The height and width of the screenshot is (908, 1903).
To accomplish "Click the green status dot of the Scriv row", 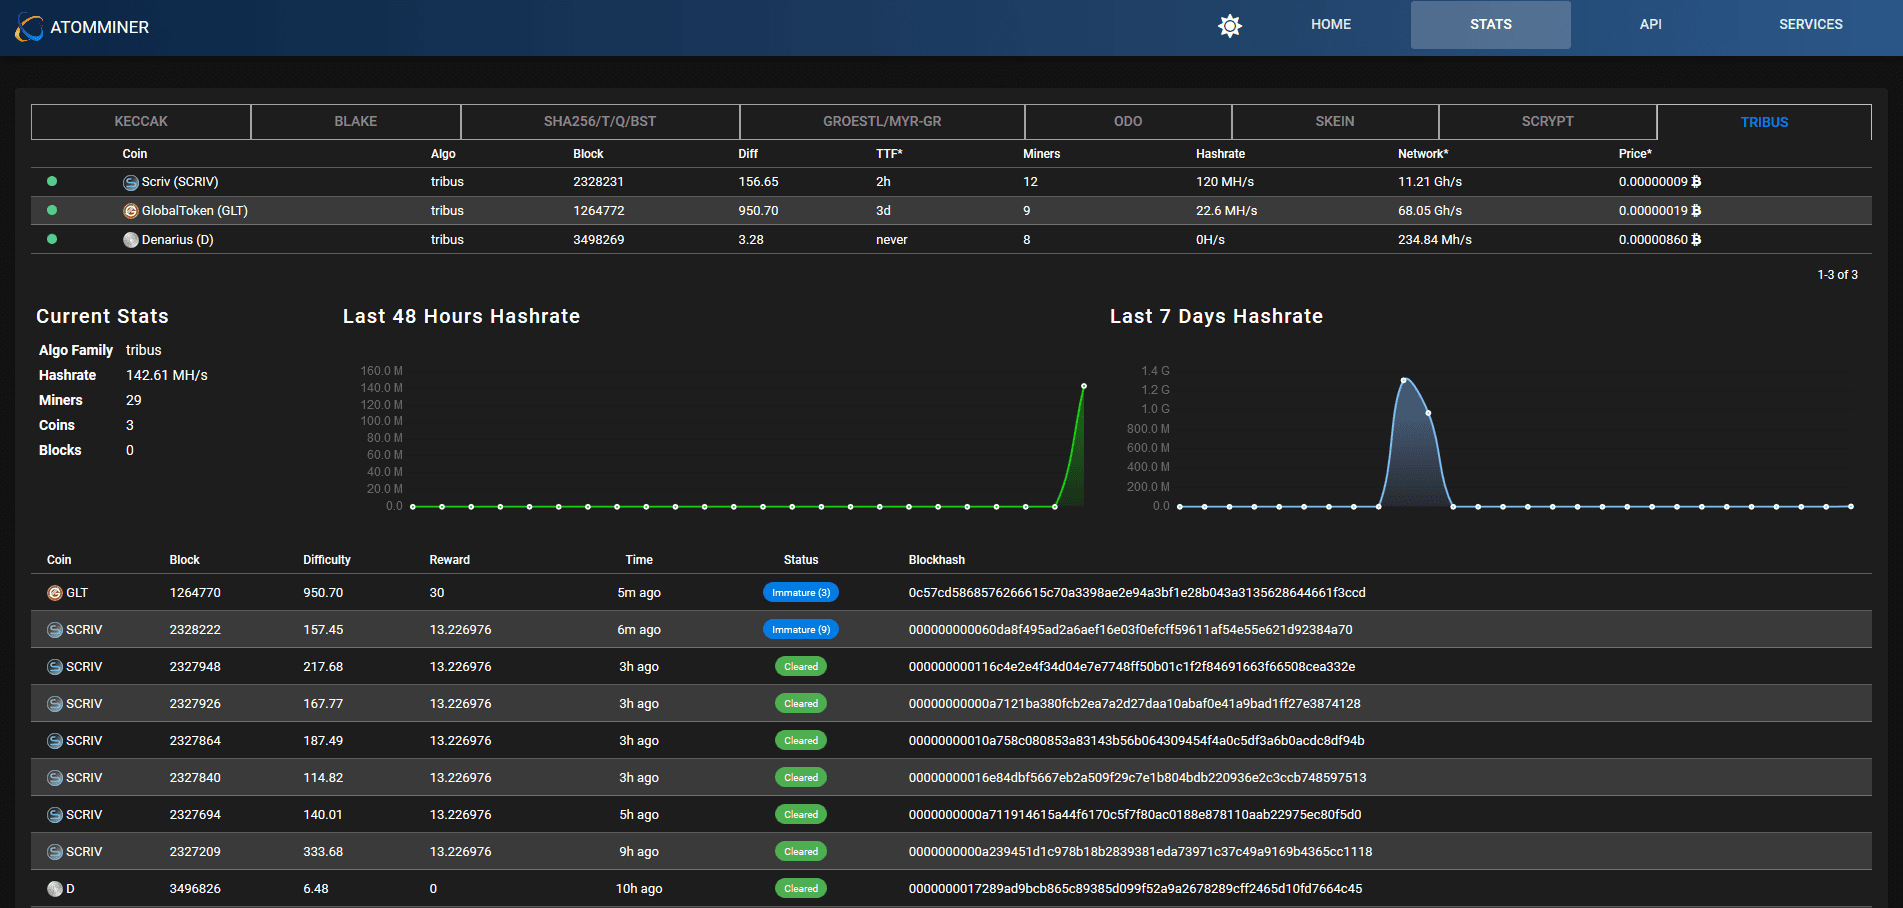I will point(52,181).
